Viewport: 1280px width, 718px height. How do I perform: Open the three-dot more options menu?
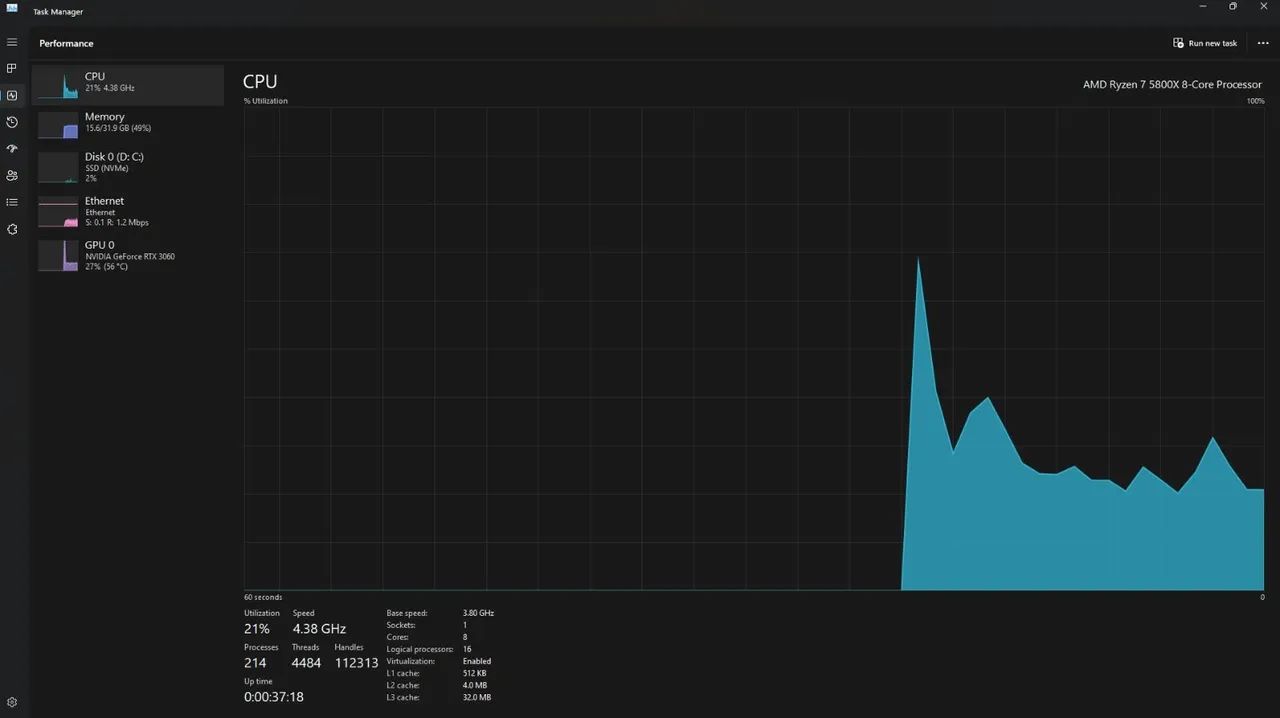(1263, 43)
